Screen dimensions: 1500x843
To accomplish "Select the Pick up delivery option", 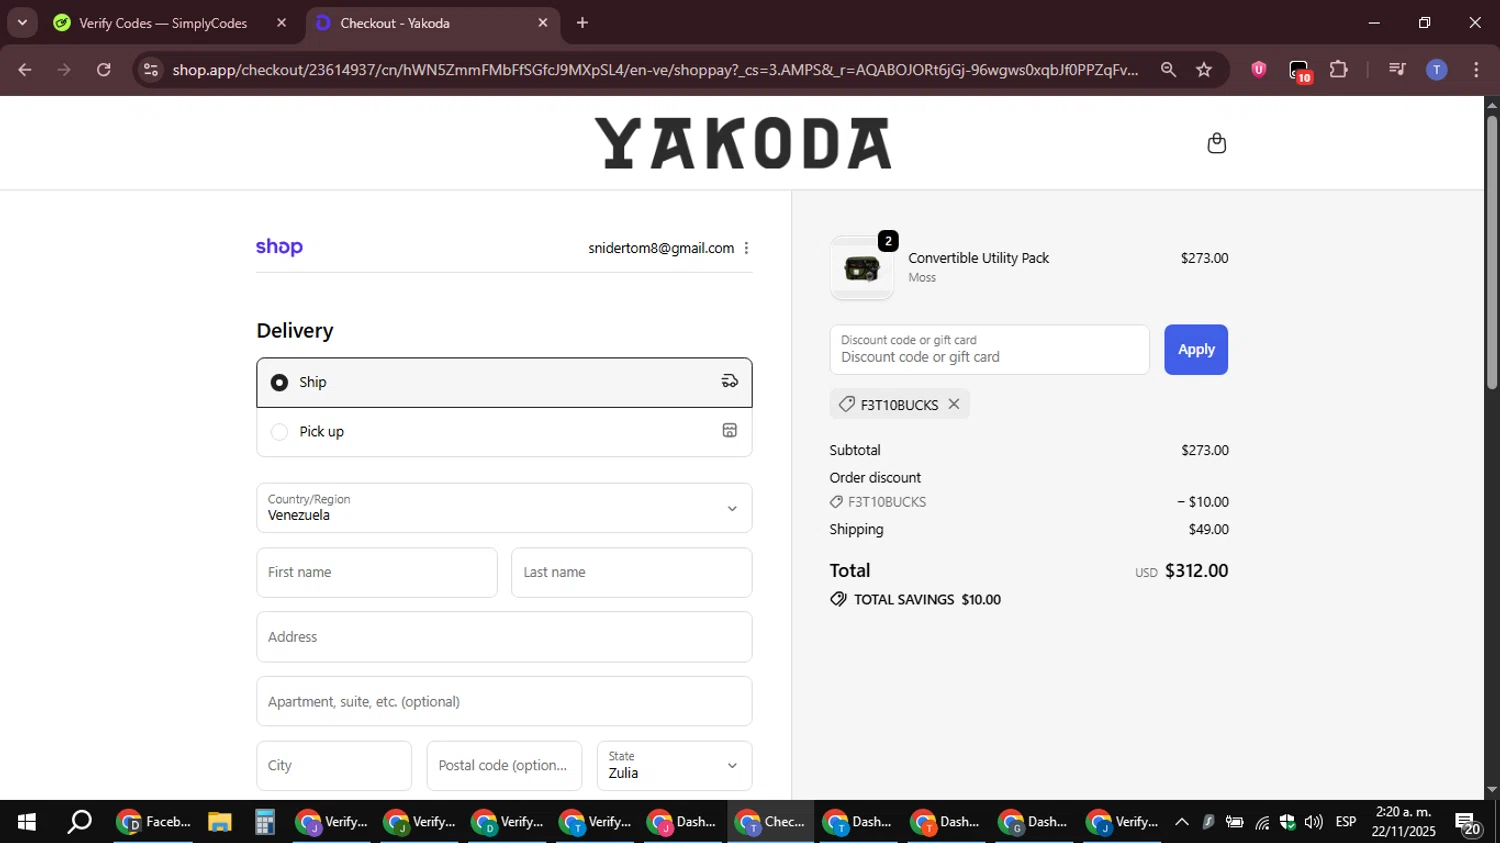I will click(504, 432).
